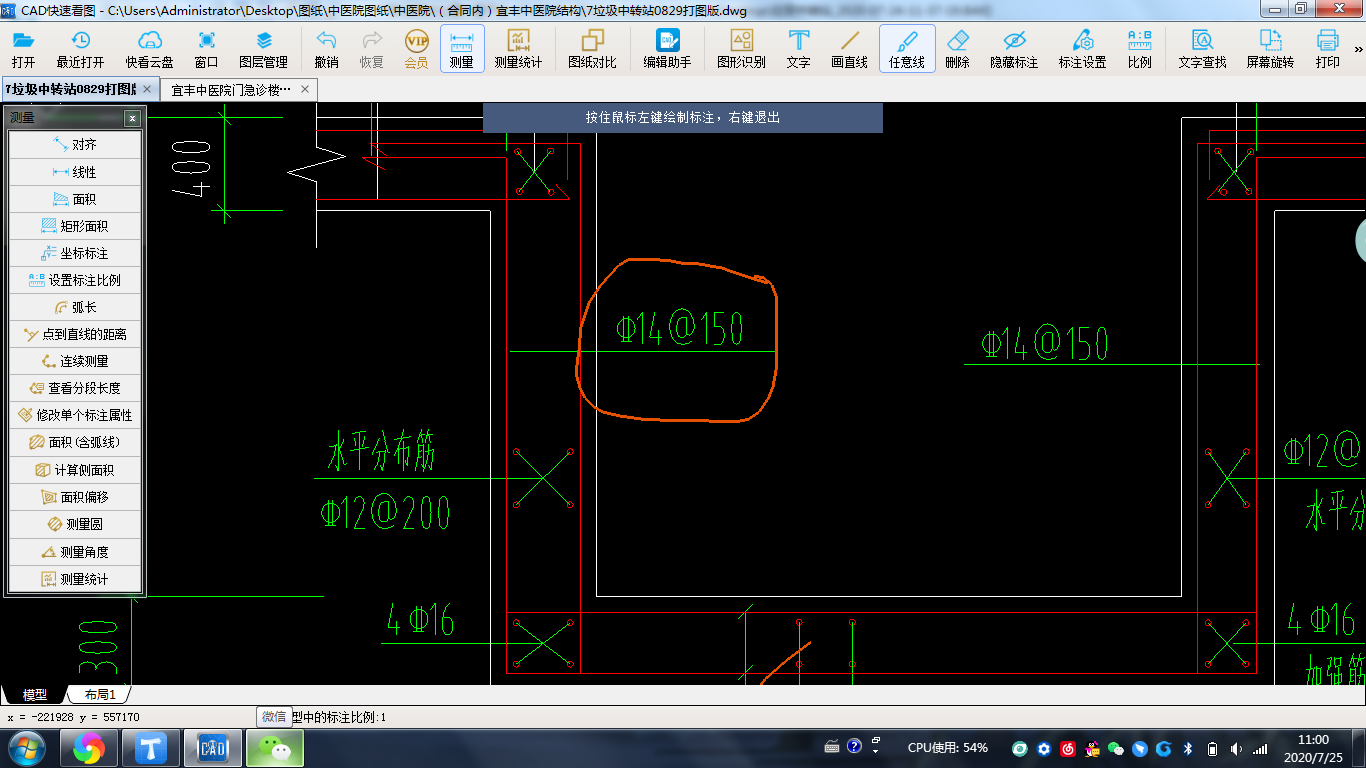
Task: Open the VIP 会员 membership icon
Action: 417,49
